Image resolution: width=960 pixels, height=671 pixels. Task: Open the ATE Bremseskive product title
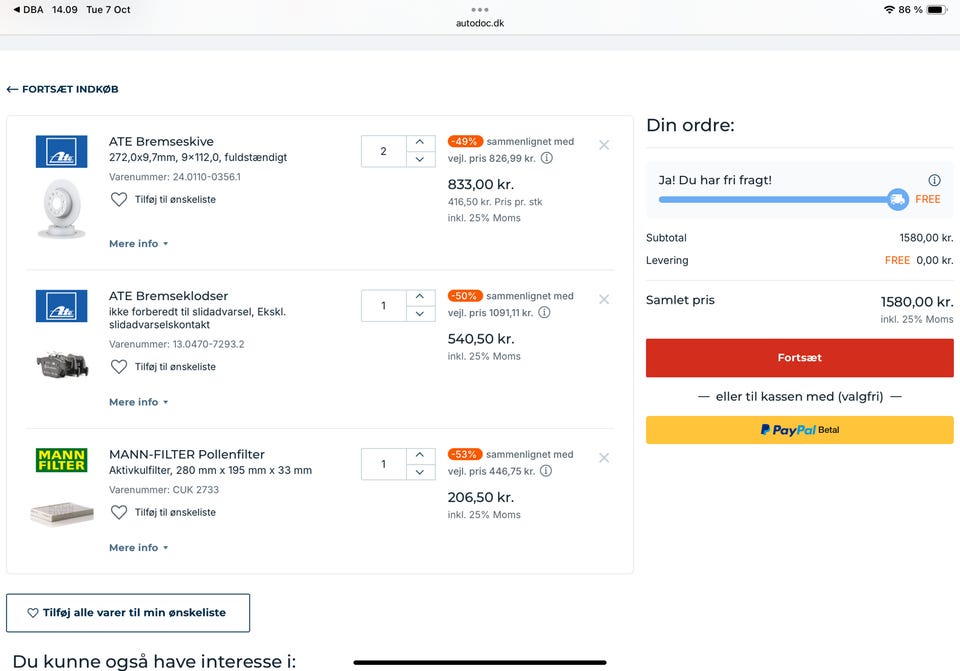[x=162, y=141]
